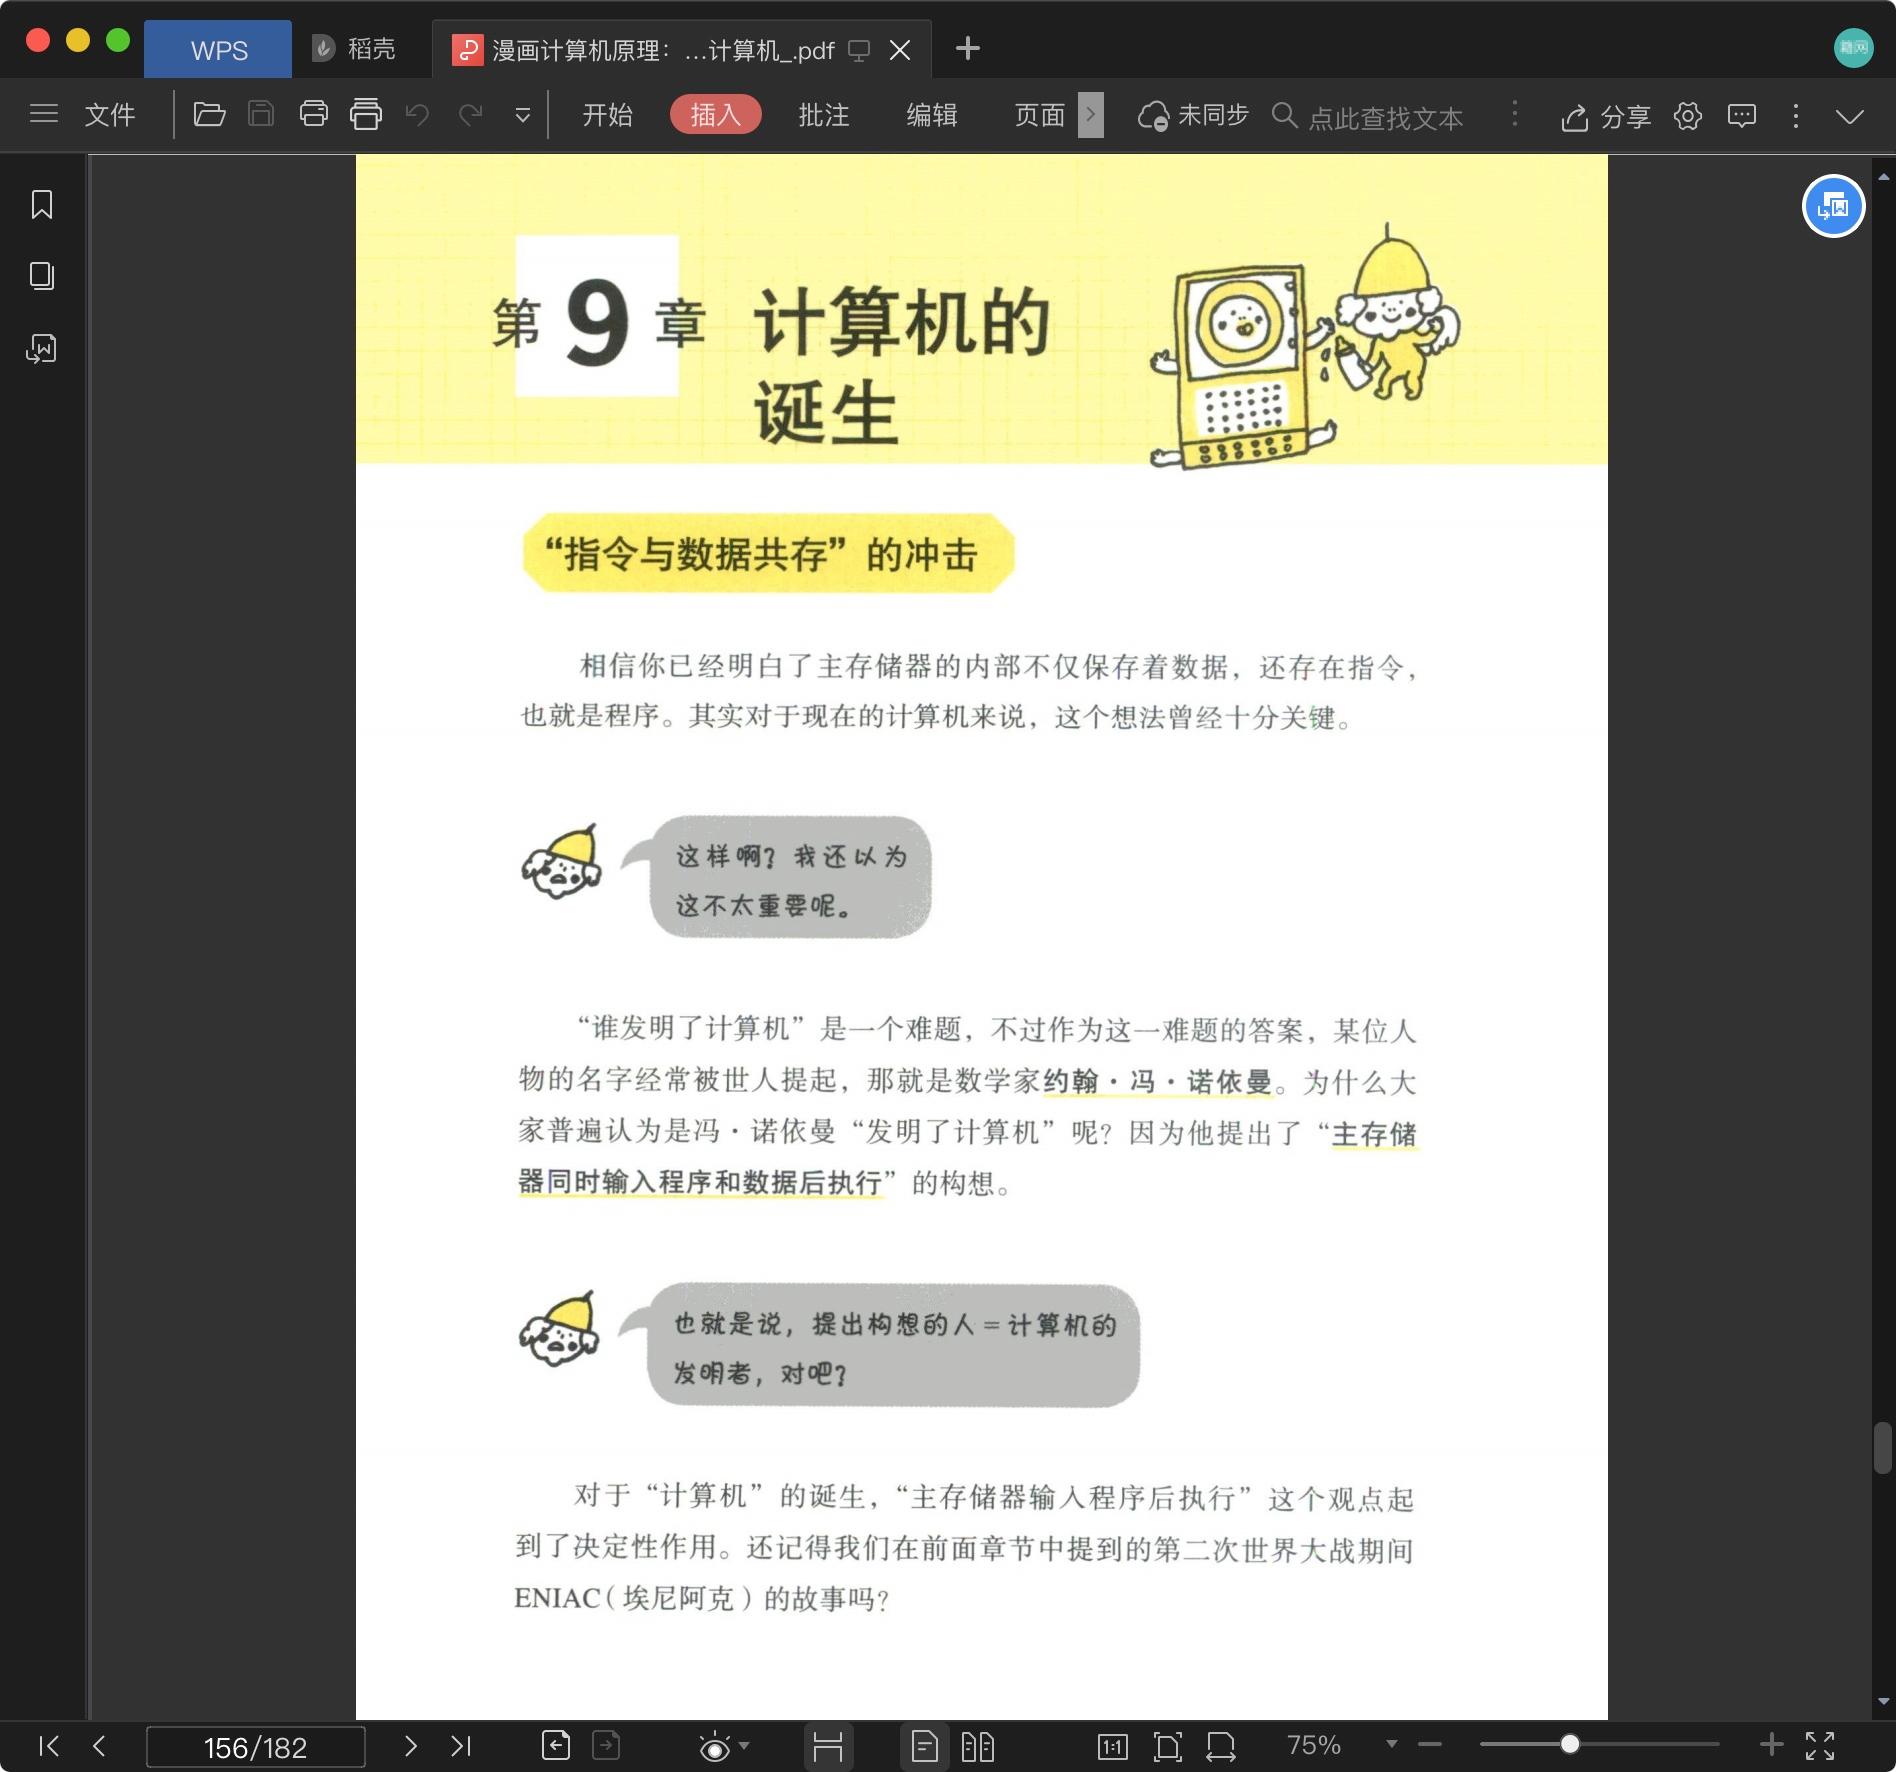Open the 批注 ribbon tab
Image resolution: width=1896 pixels, height=1772 pixels.
point(824,114)
